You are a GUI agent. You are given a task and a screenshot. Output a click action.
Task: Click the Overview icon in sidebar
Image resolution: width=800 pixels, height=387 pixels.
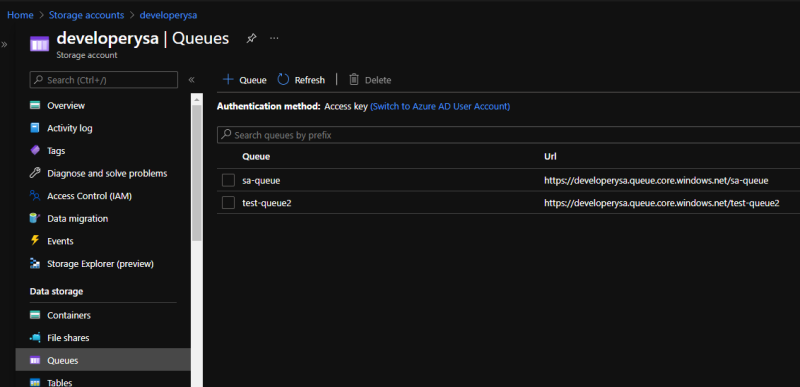pyautogui.click(x=35, y=106)
